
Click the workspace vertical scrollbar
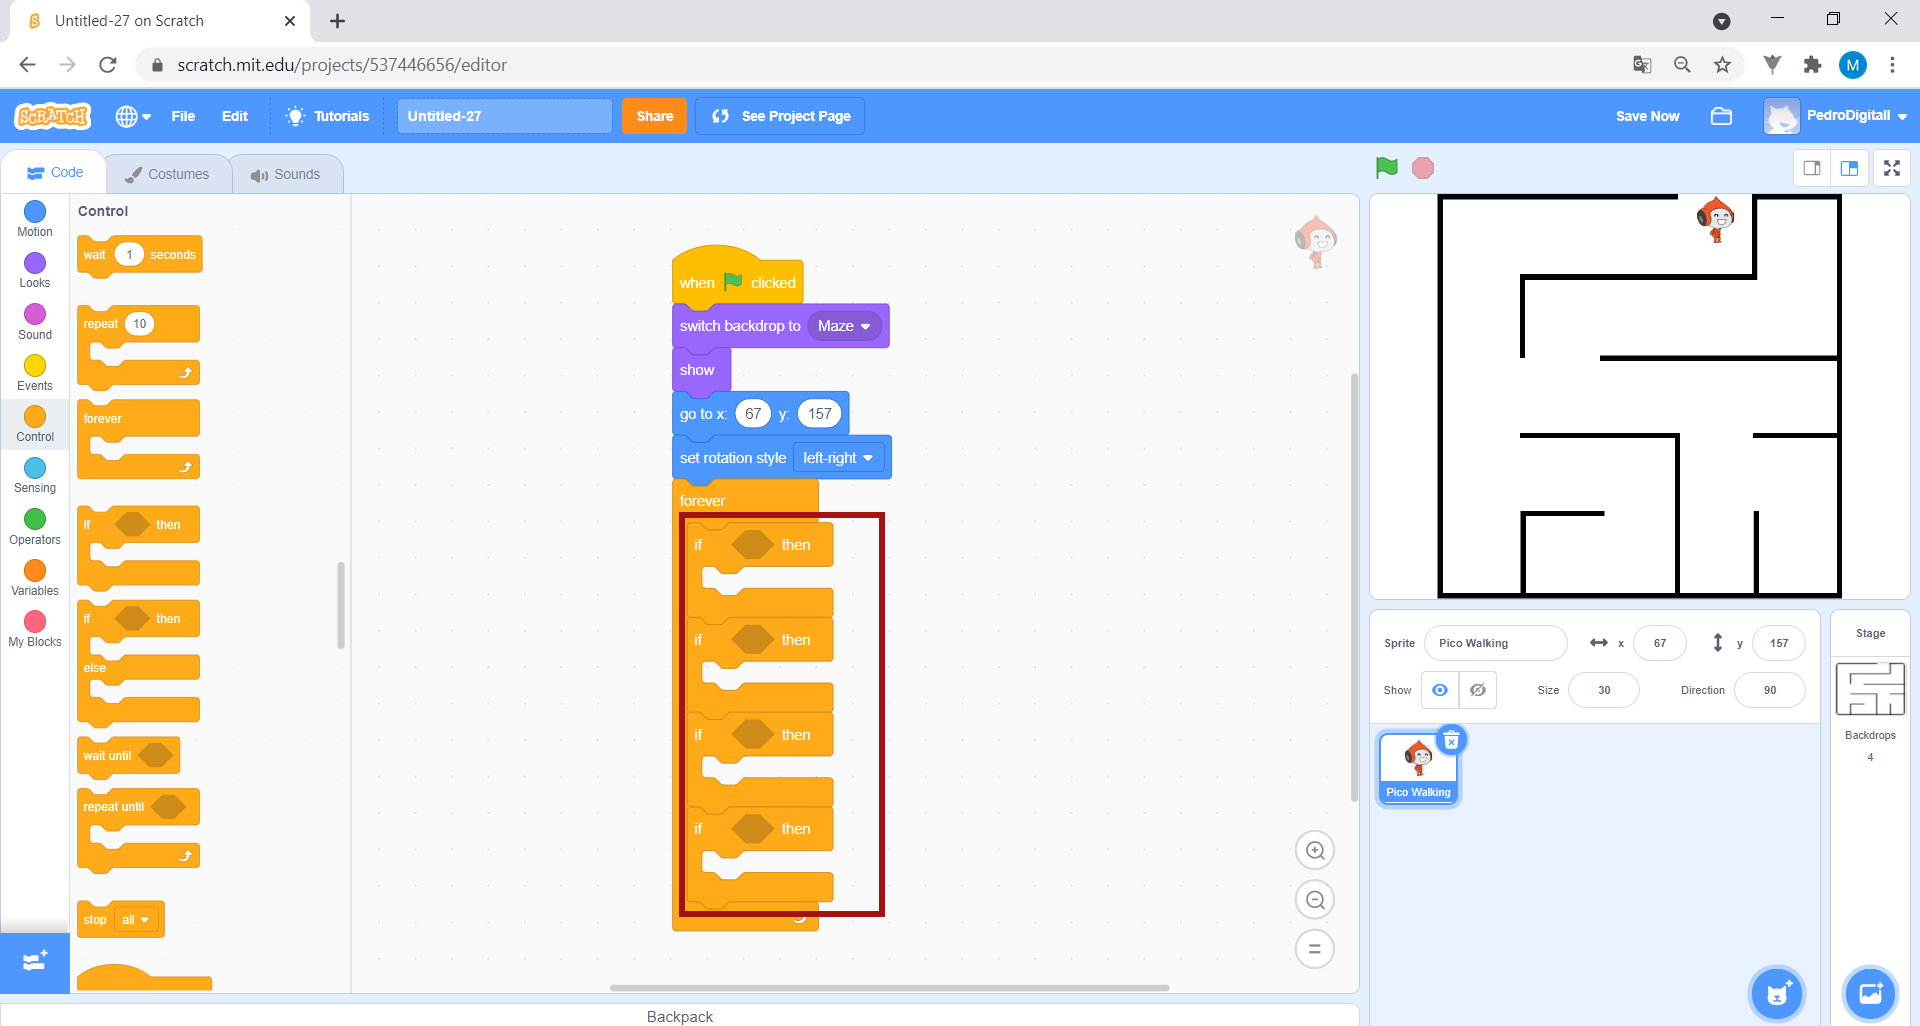[x=1354, y=587]
